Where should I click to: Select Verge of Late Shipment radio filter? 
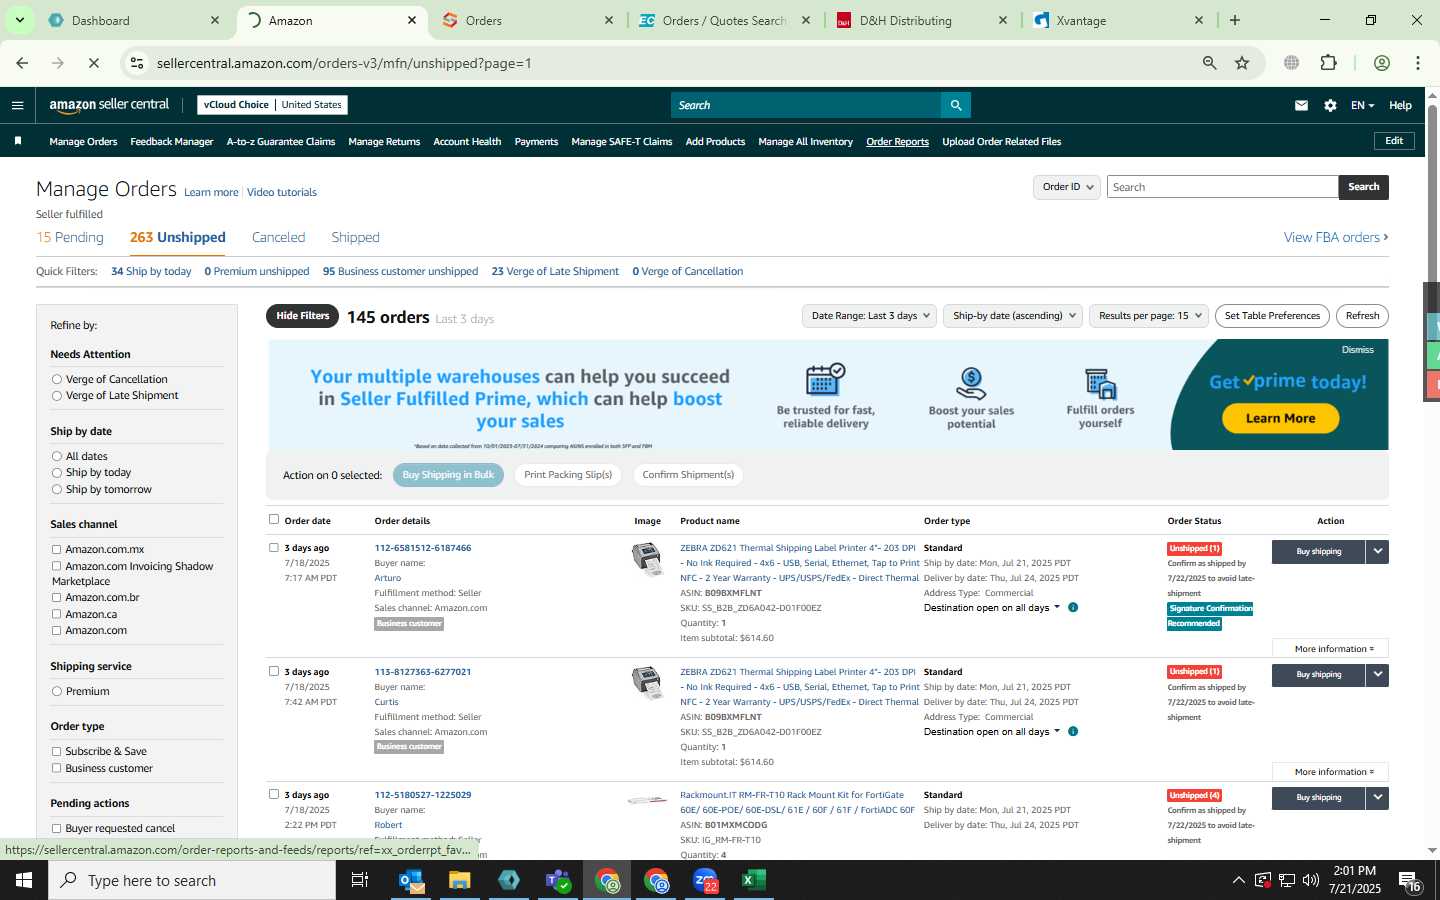click(x=57, y=396)
